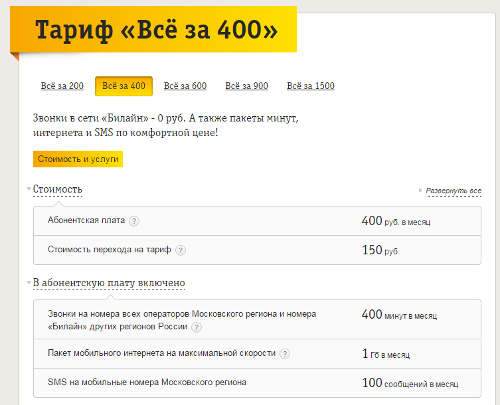Viewport: 500px width, 405px height.
Task: Click the Тариф «Всё за 400» title banner
Action: 153,29
